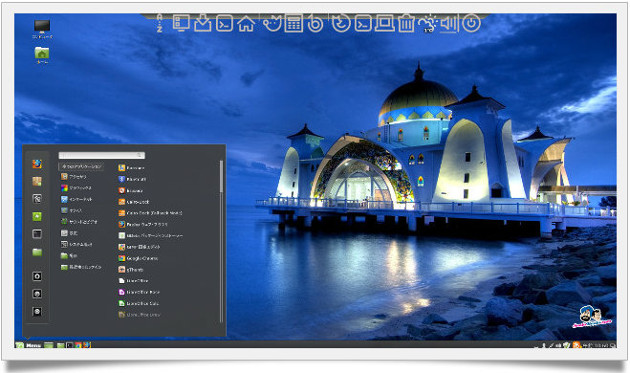
Task: Select the Sound & Video category
Action: tap(79, 221)
